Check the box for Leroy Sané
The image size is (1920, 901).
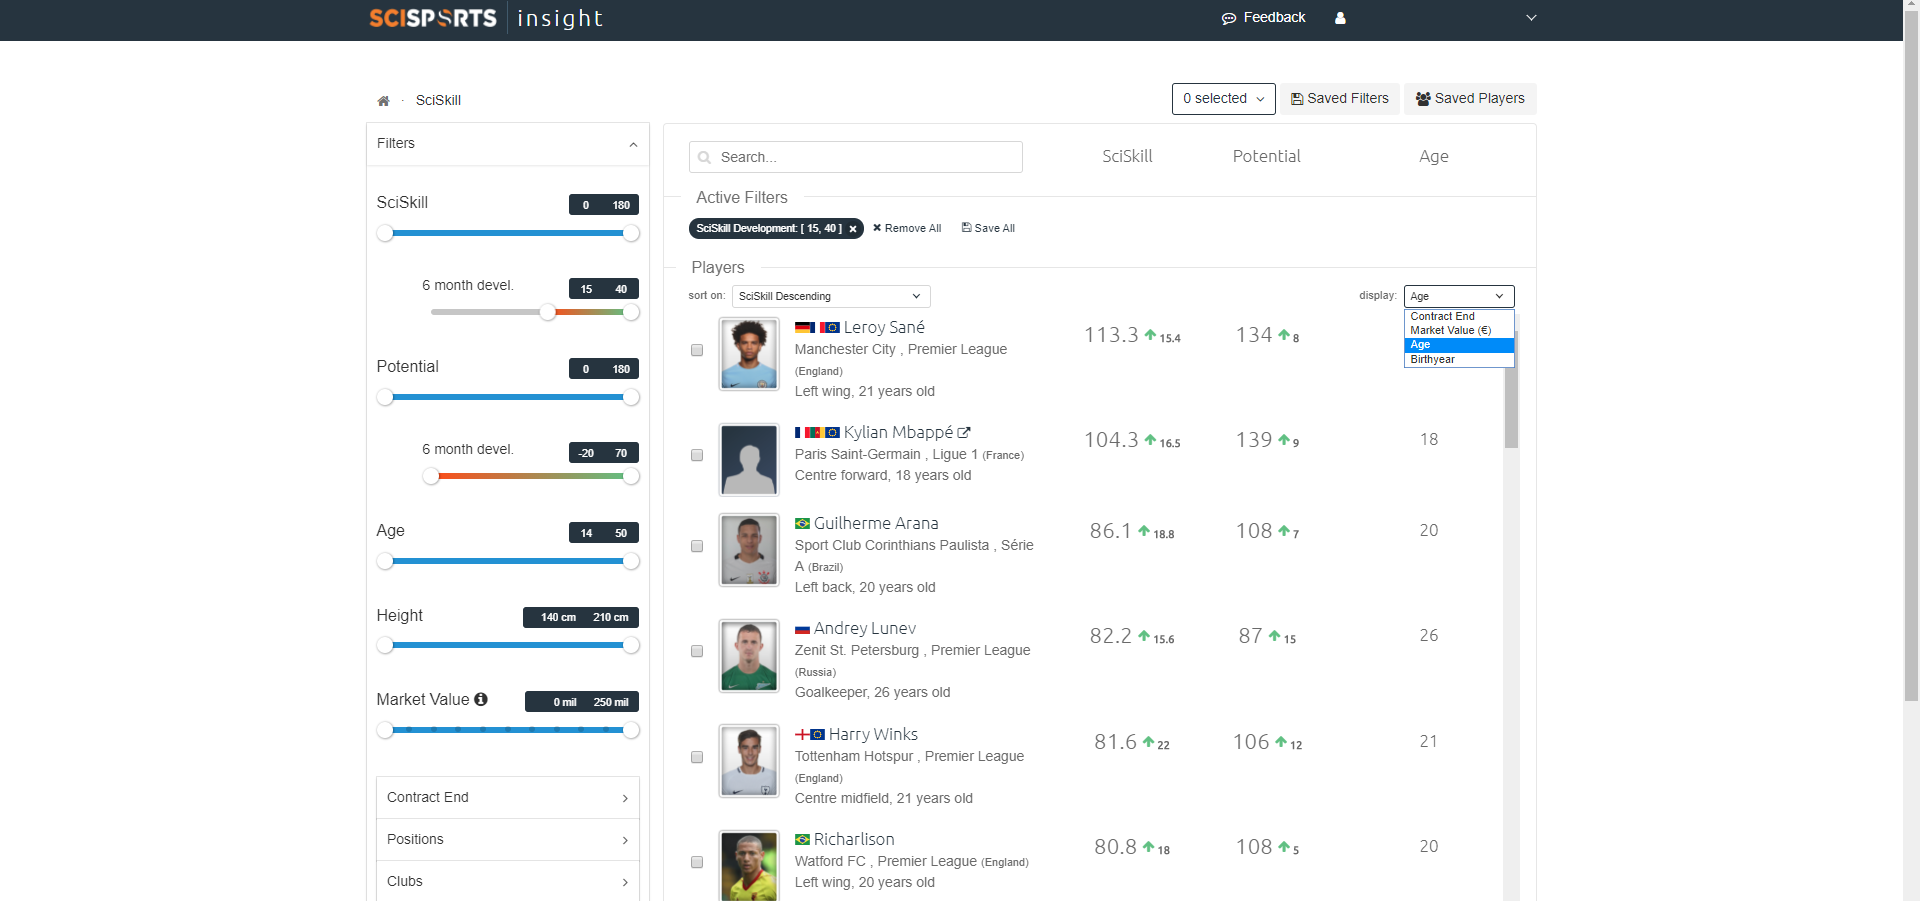[x=697, y=350]
